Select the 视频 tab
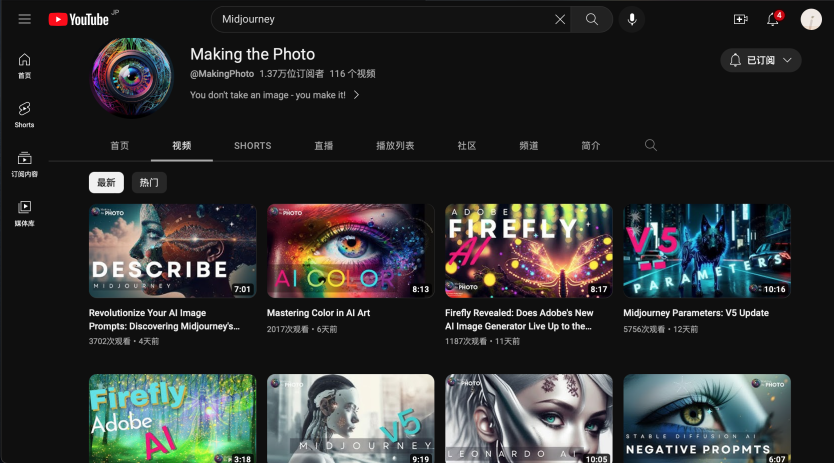This screenshot has height=463, width=834. [182, 146]
